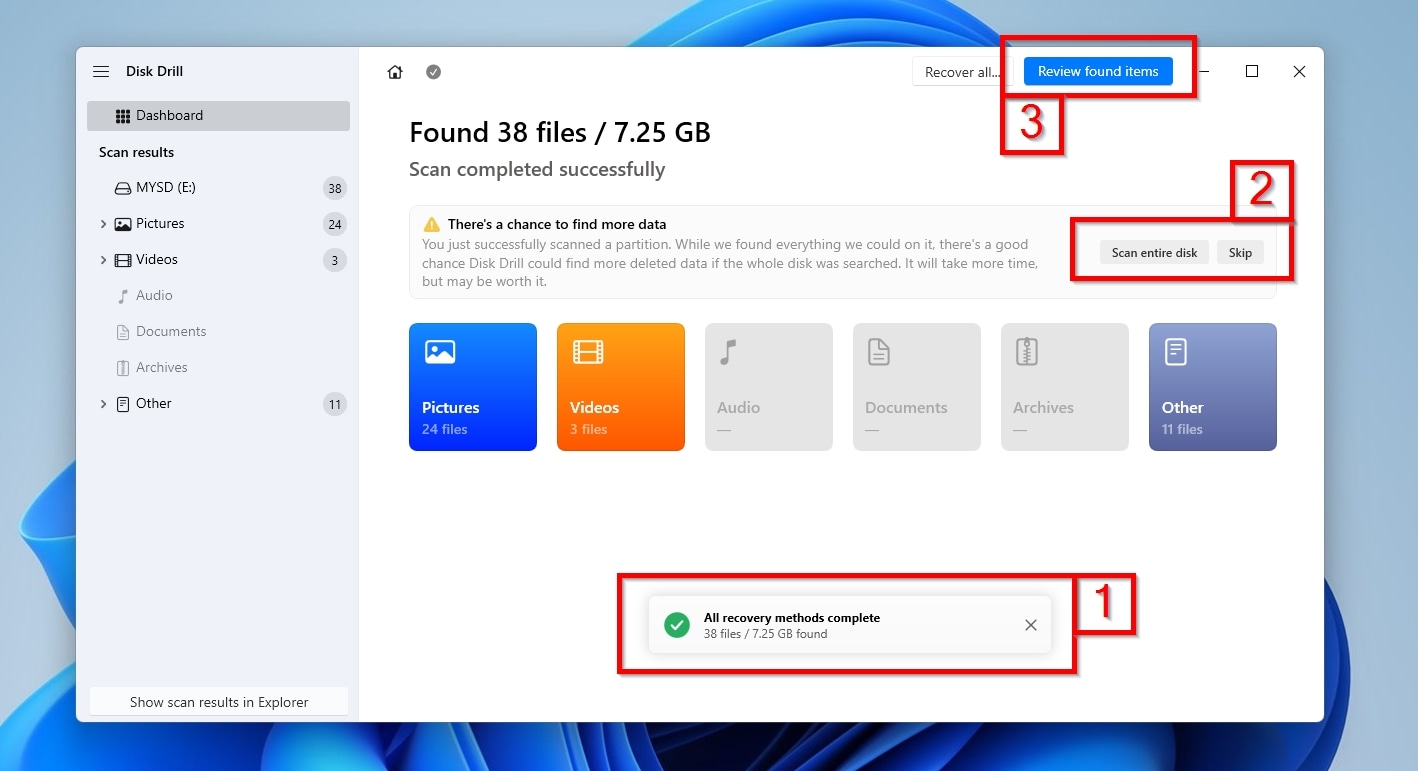Click the greyed-out Archives tile
Viewport: 1418px width, 771px height.
(1065, 387)
